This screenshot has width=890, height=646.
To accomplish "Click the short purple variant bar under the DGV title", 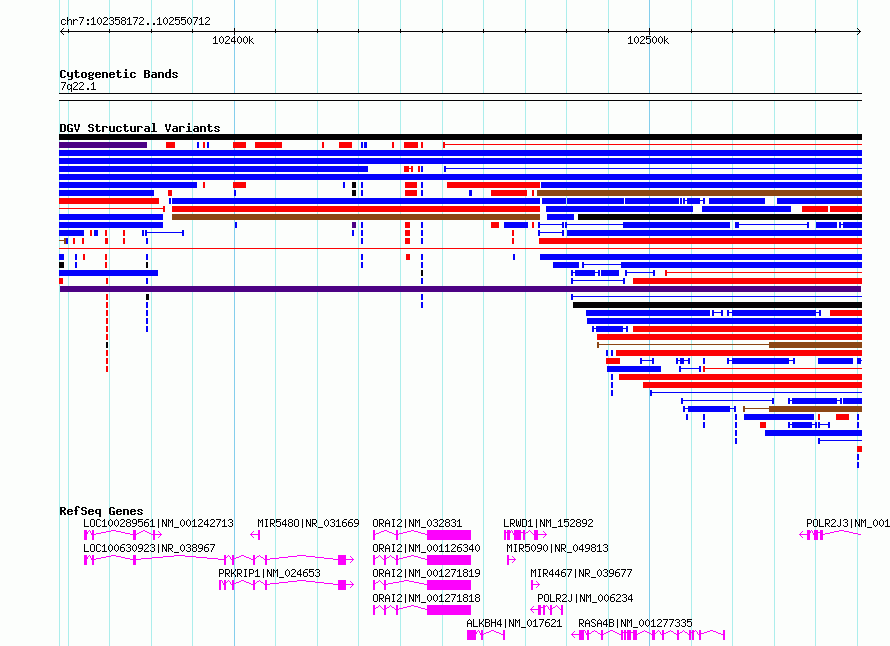I will [x=103, y=145].
